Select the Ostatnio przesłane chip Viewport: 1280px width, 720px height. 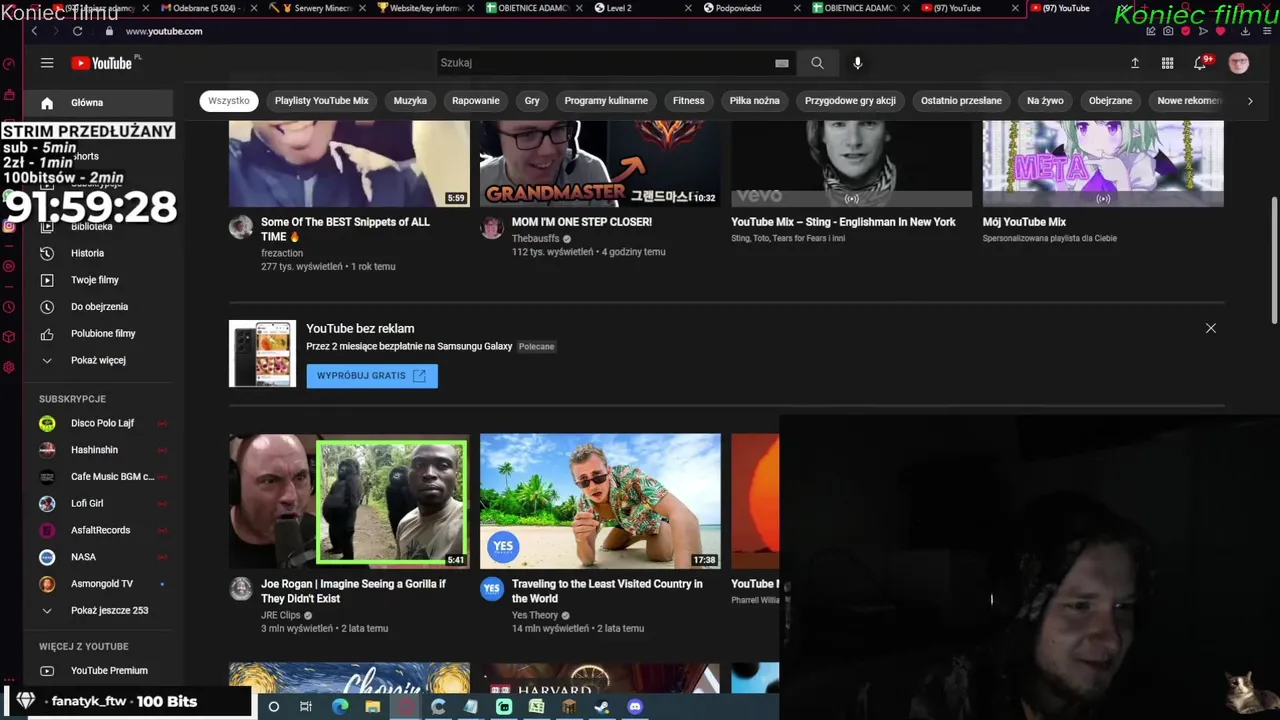961,101
